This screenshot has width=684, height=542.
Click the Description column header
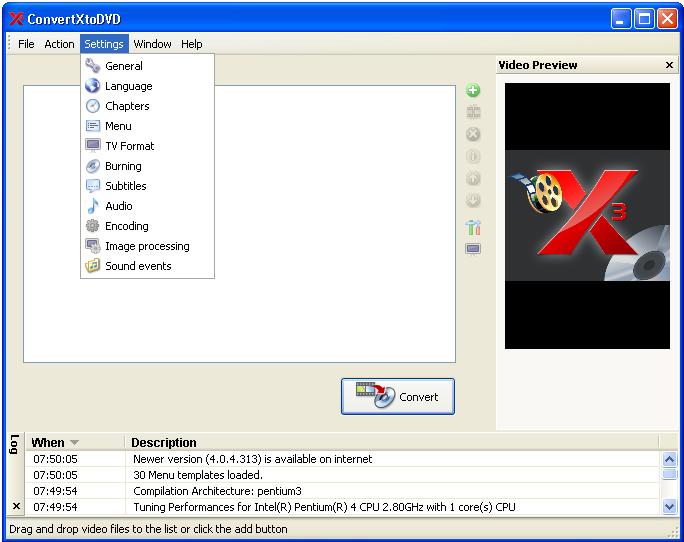(391, 443)
